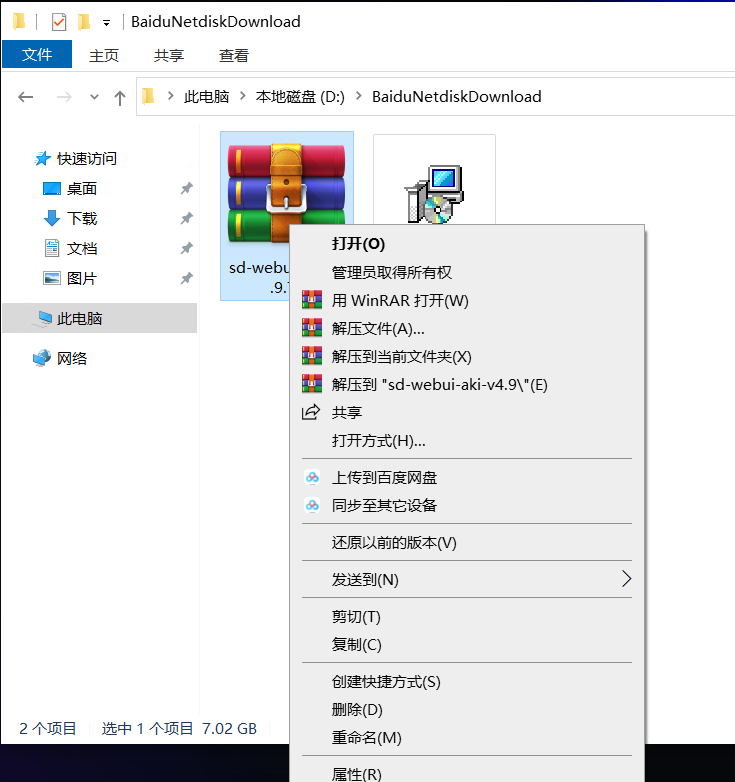This screenshot has width=735, height=782.
Task: Go up one folder level with the up arrow
Action: coord(120,98)
